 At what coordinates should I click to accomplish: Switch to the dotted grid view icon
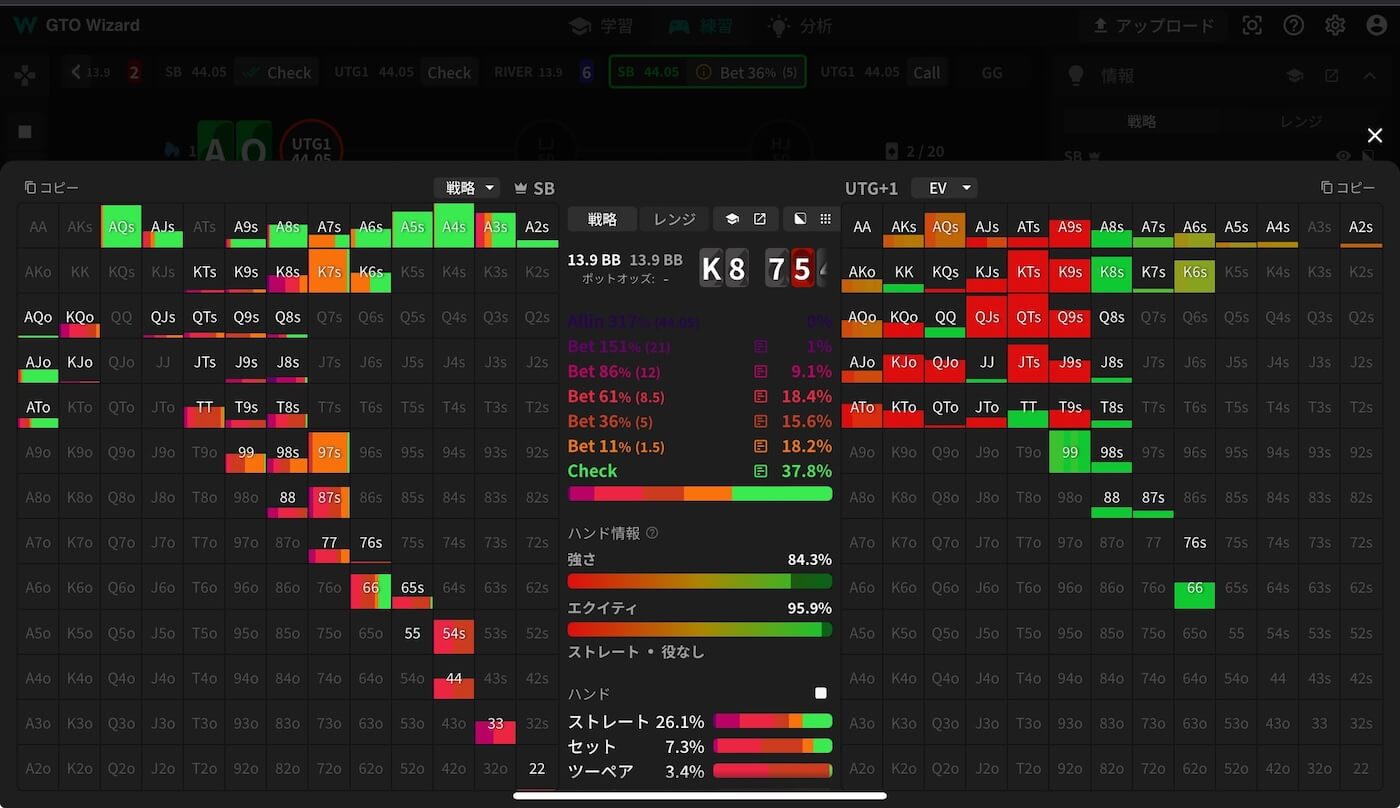pos(826,219)
